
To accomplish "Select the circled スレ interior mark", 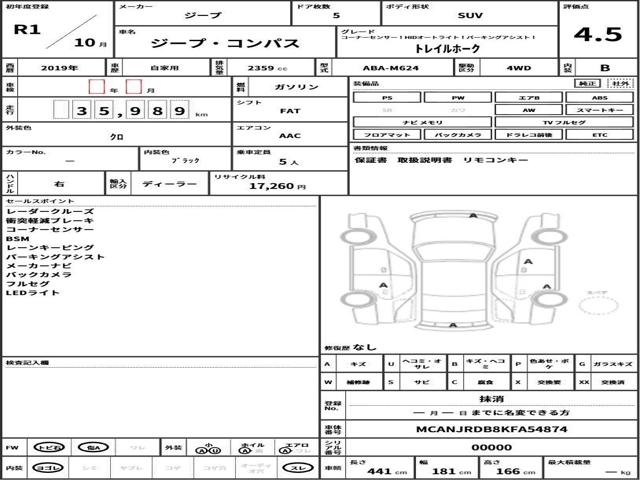I will (297, 468).
